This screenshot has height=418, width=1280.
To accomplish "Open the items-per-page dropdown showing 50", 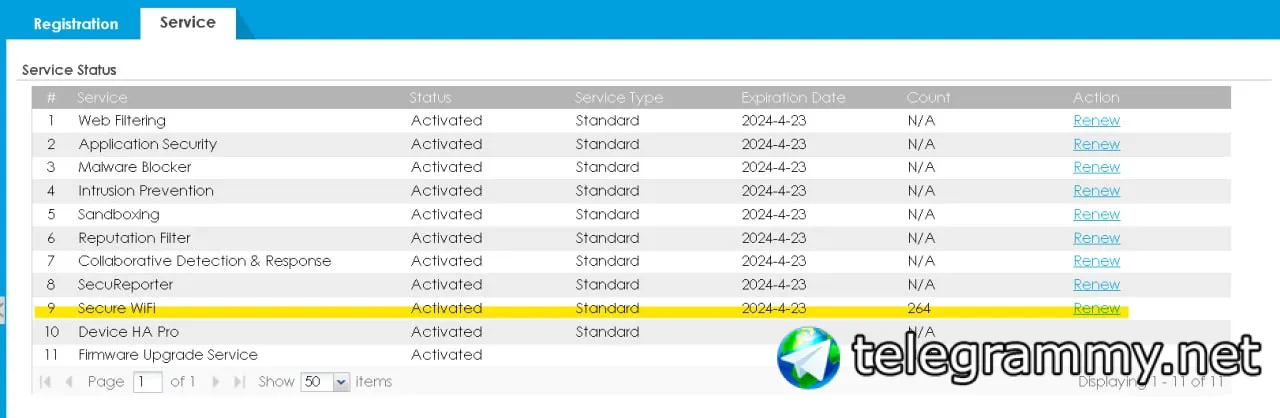I will pyautogui.click(x=341, y=382).
